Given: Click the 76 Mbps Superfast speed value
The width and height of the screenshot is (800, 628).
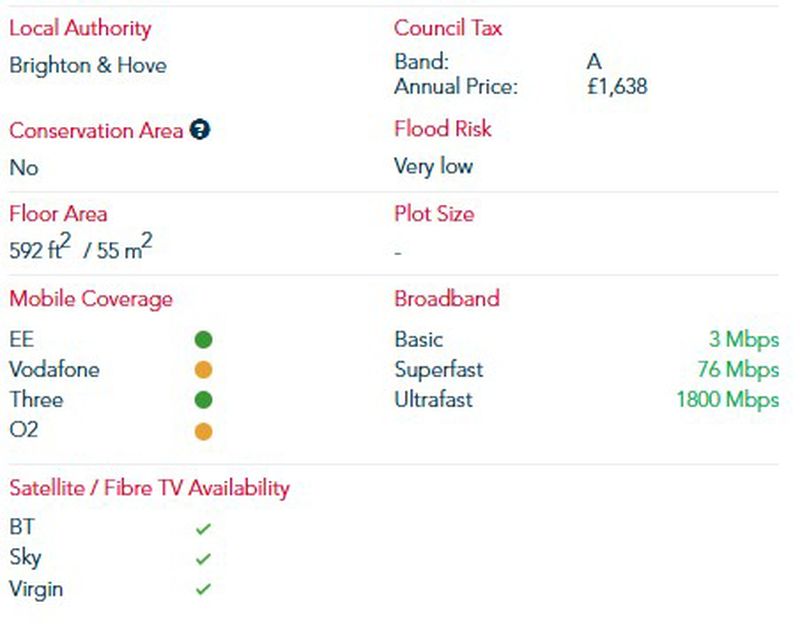Looking at the screenshot, I should 737,370.
